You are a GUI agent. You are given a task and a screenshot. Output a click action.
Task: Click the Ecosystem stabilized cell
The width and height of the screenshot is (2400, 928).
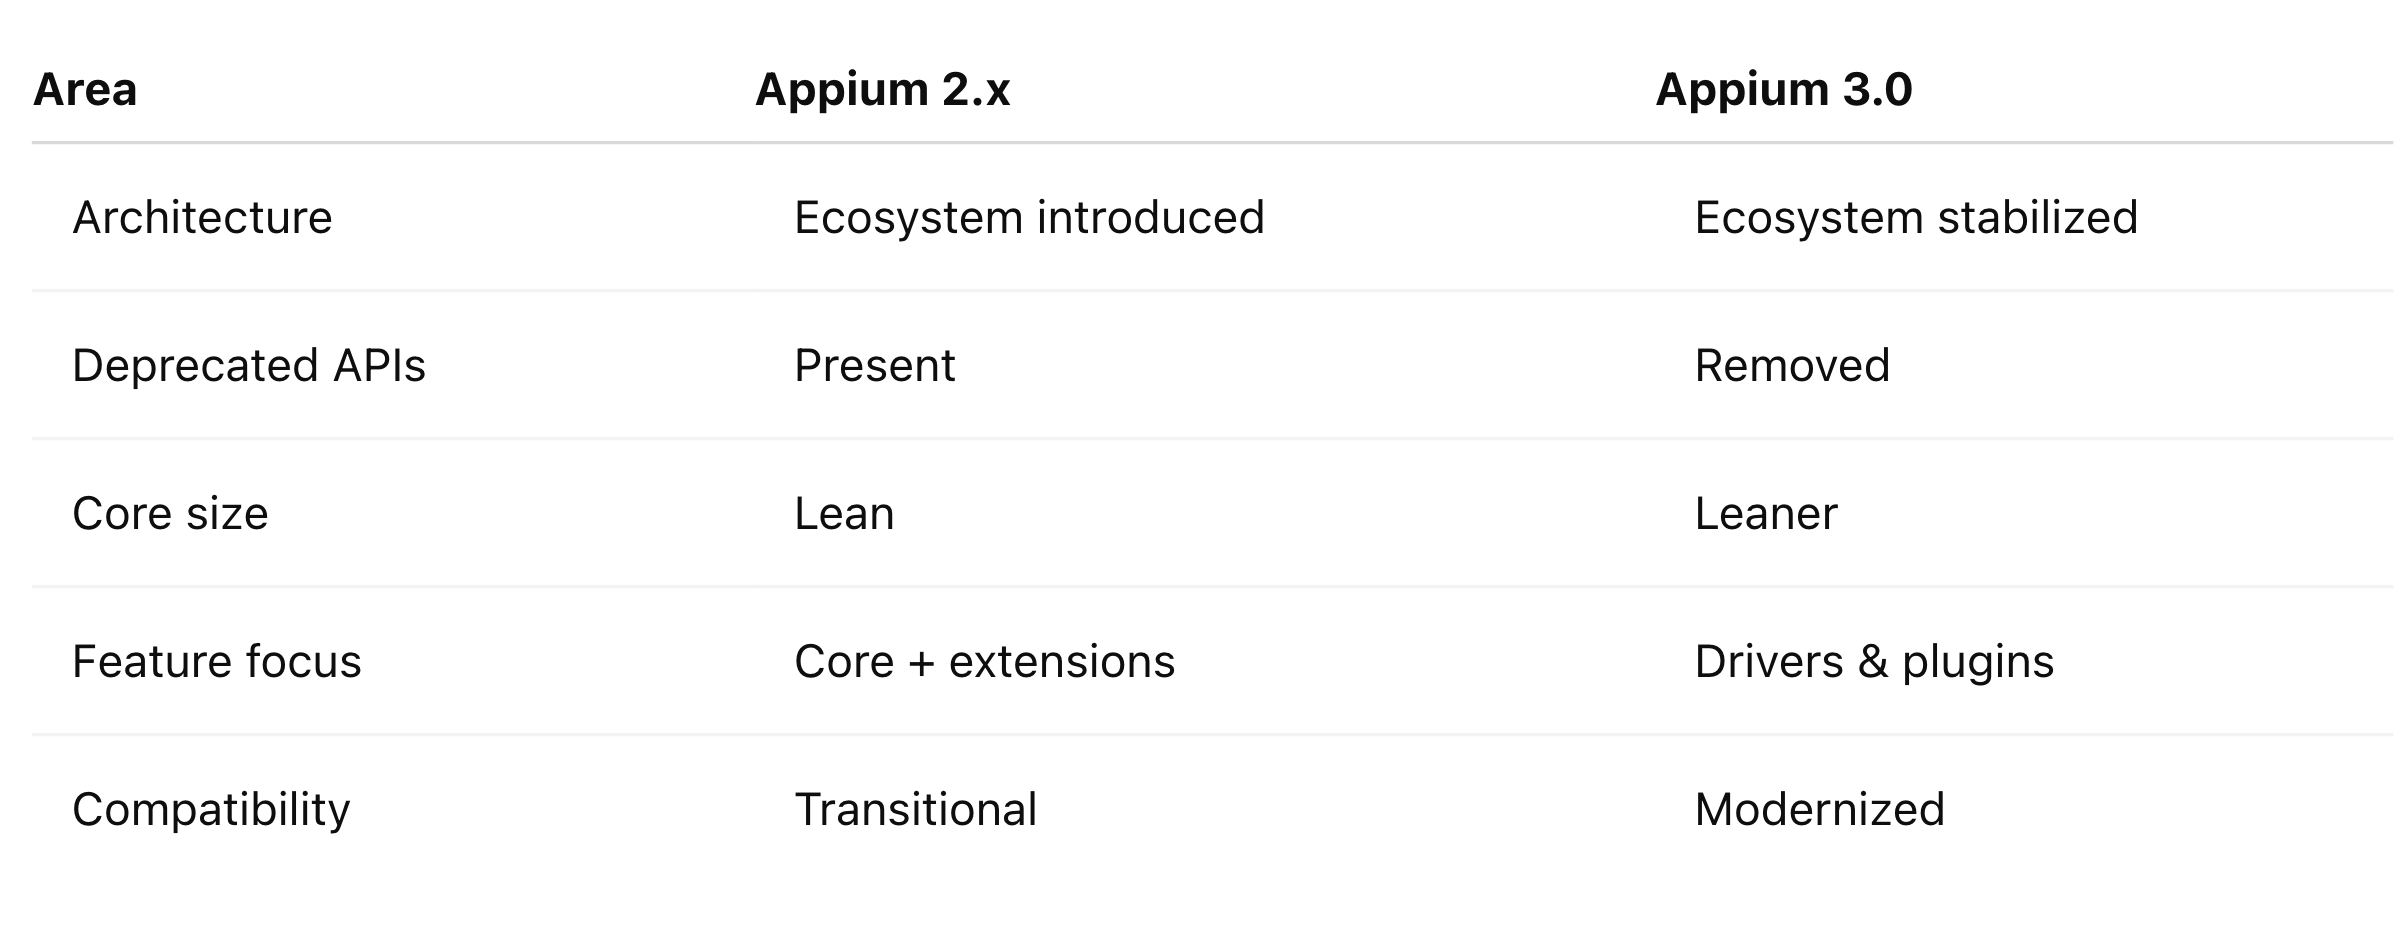click(1916, 218)
